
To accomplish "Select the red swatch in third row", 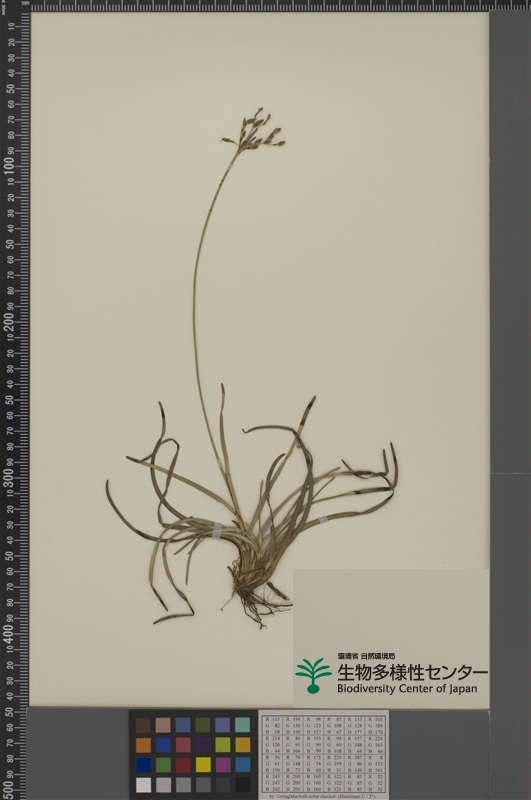I will 183,764.
